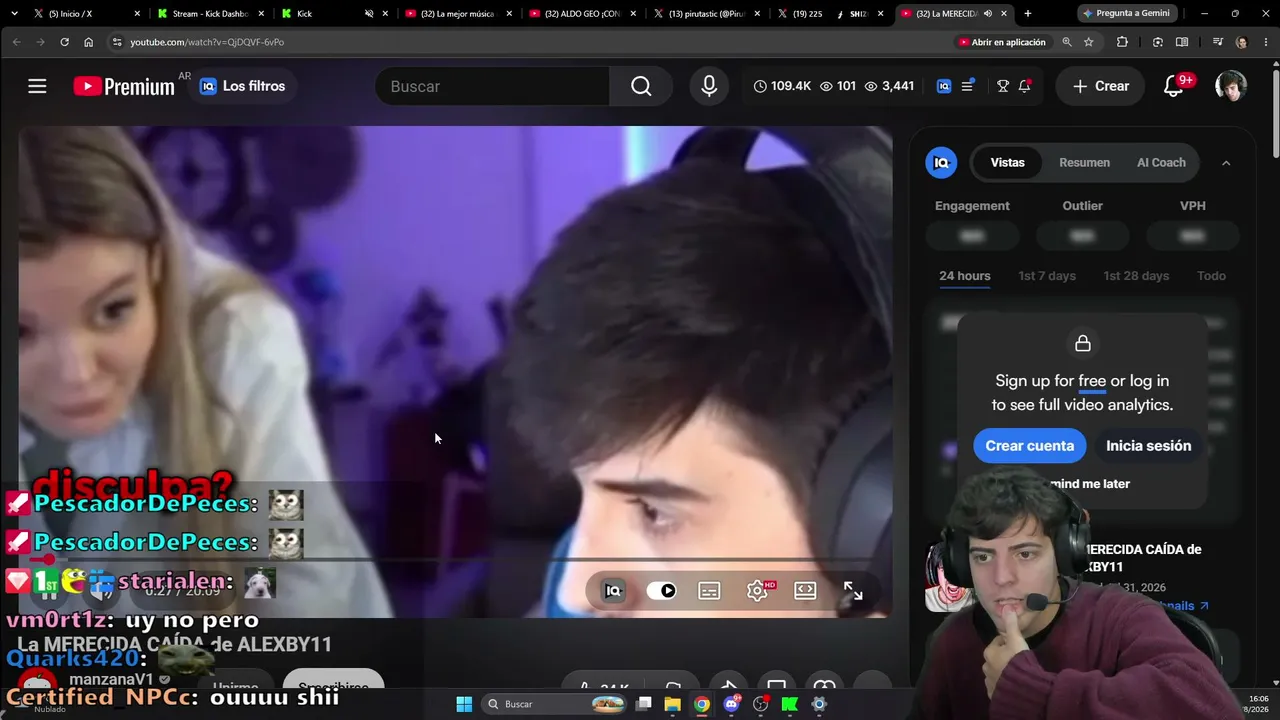1280x720 pixels.
Task: Click the vidIQ panel round logo
Action: click(941, 162)
